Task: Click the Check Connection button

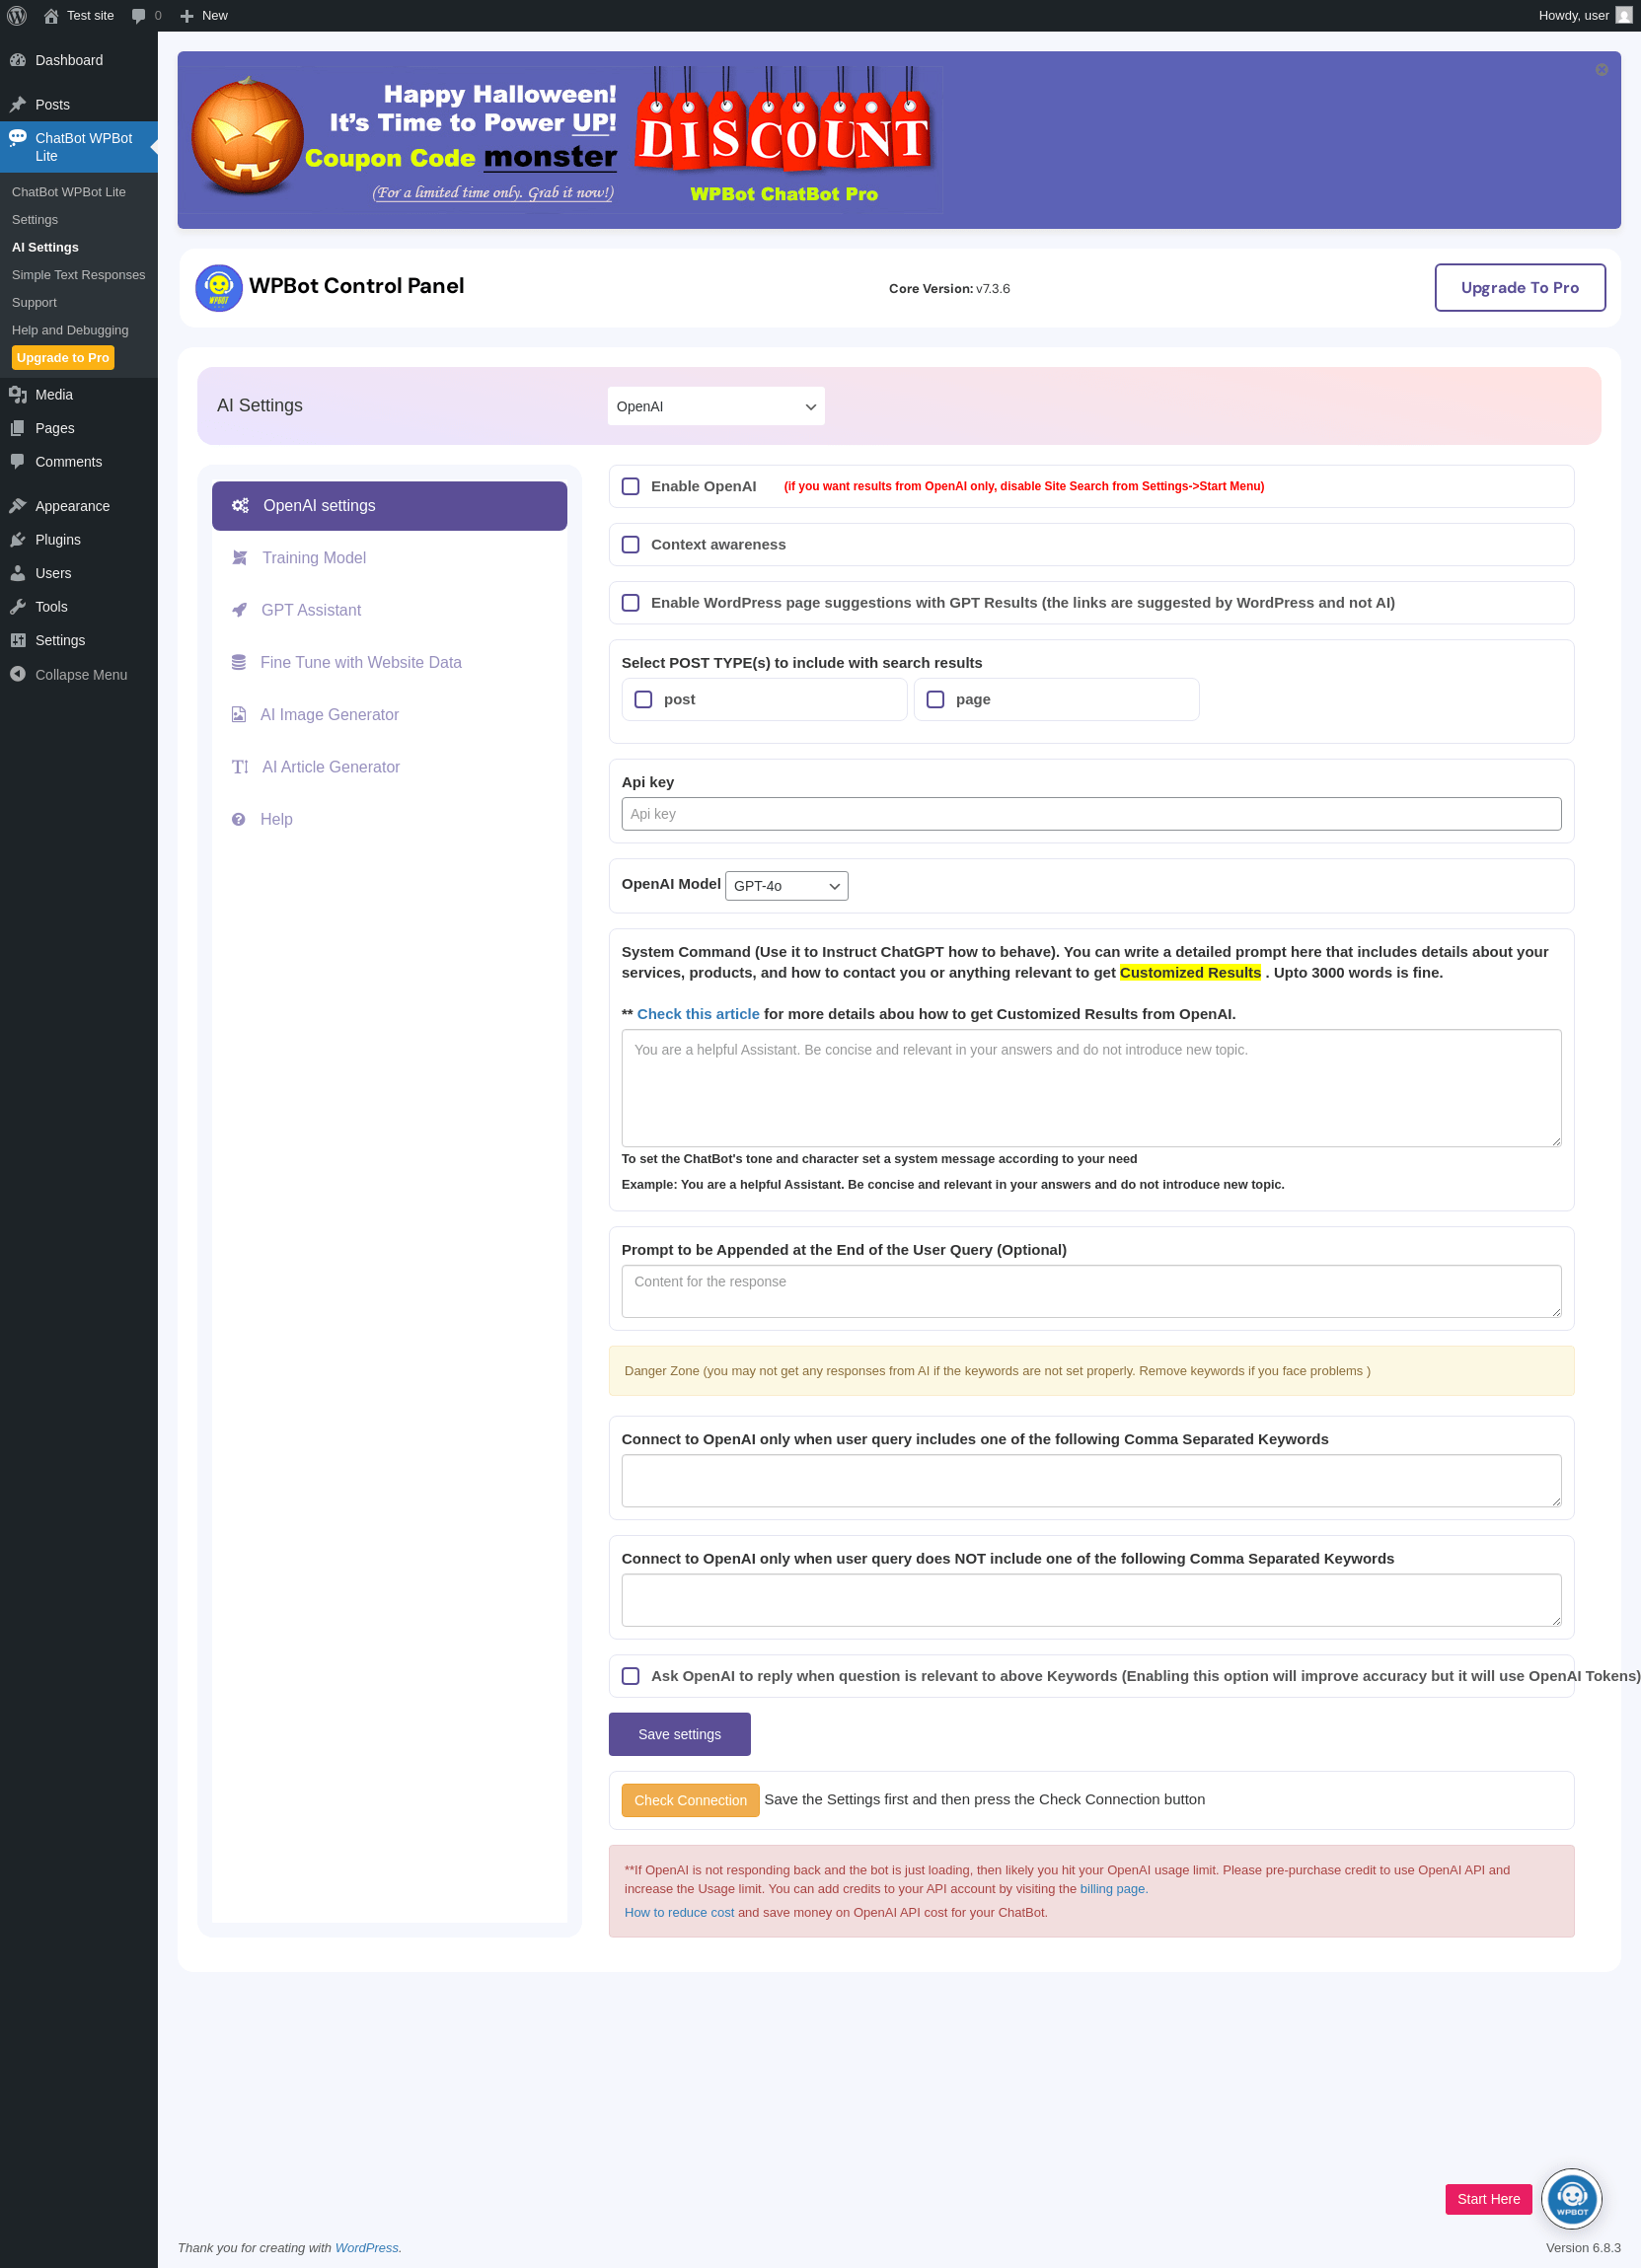Action: (690, 1800)
